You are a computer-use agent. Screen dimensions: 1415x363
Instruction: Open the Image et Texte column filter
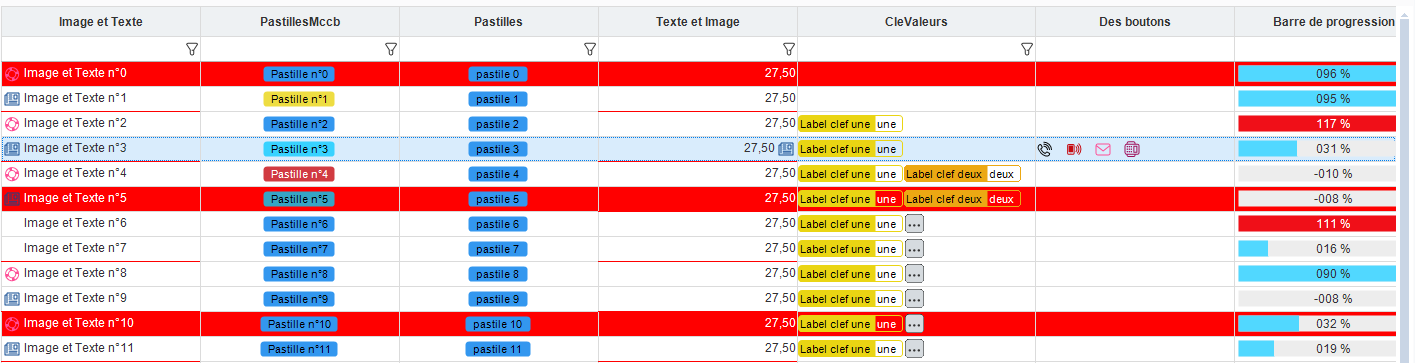coord(192,49)
